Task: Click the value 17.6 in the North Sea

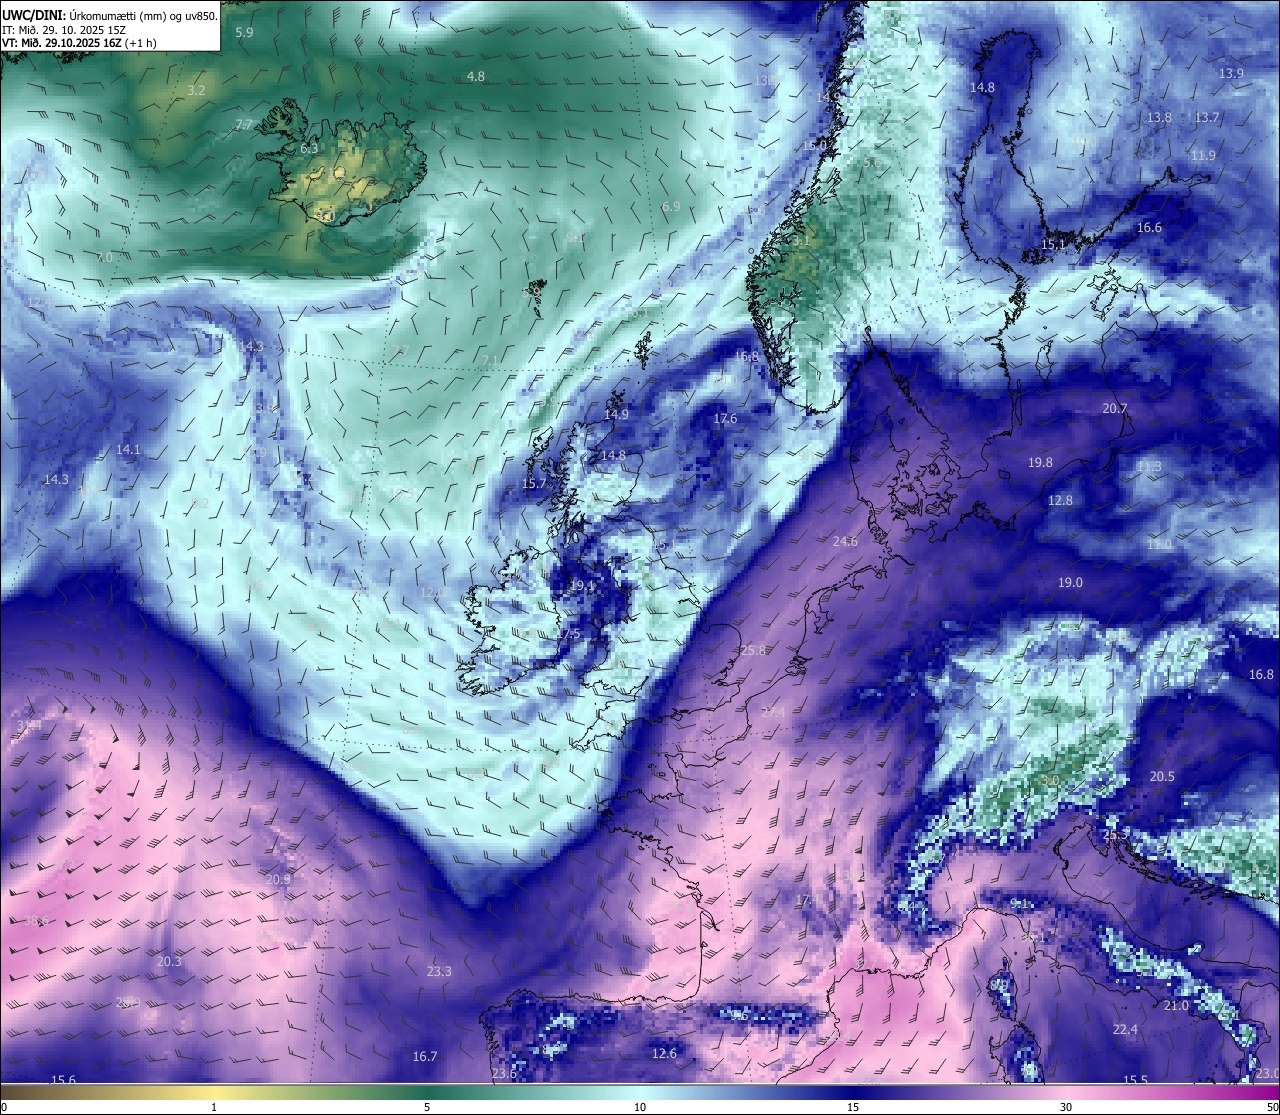Action: tap(725, 419)
